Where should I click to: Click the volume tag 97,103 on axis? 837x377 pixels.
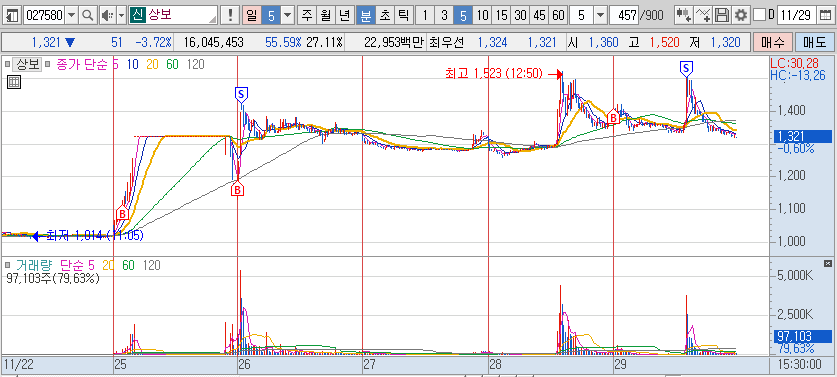coord(802,336)
